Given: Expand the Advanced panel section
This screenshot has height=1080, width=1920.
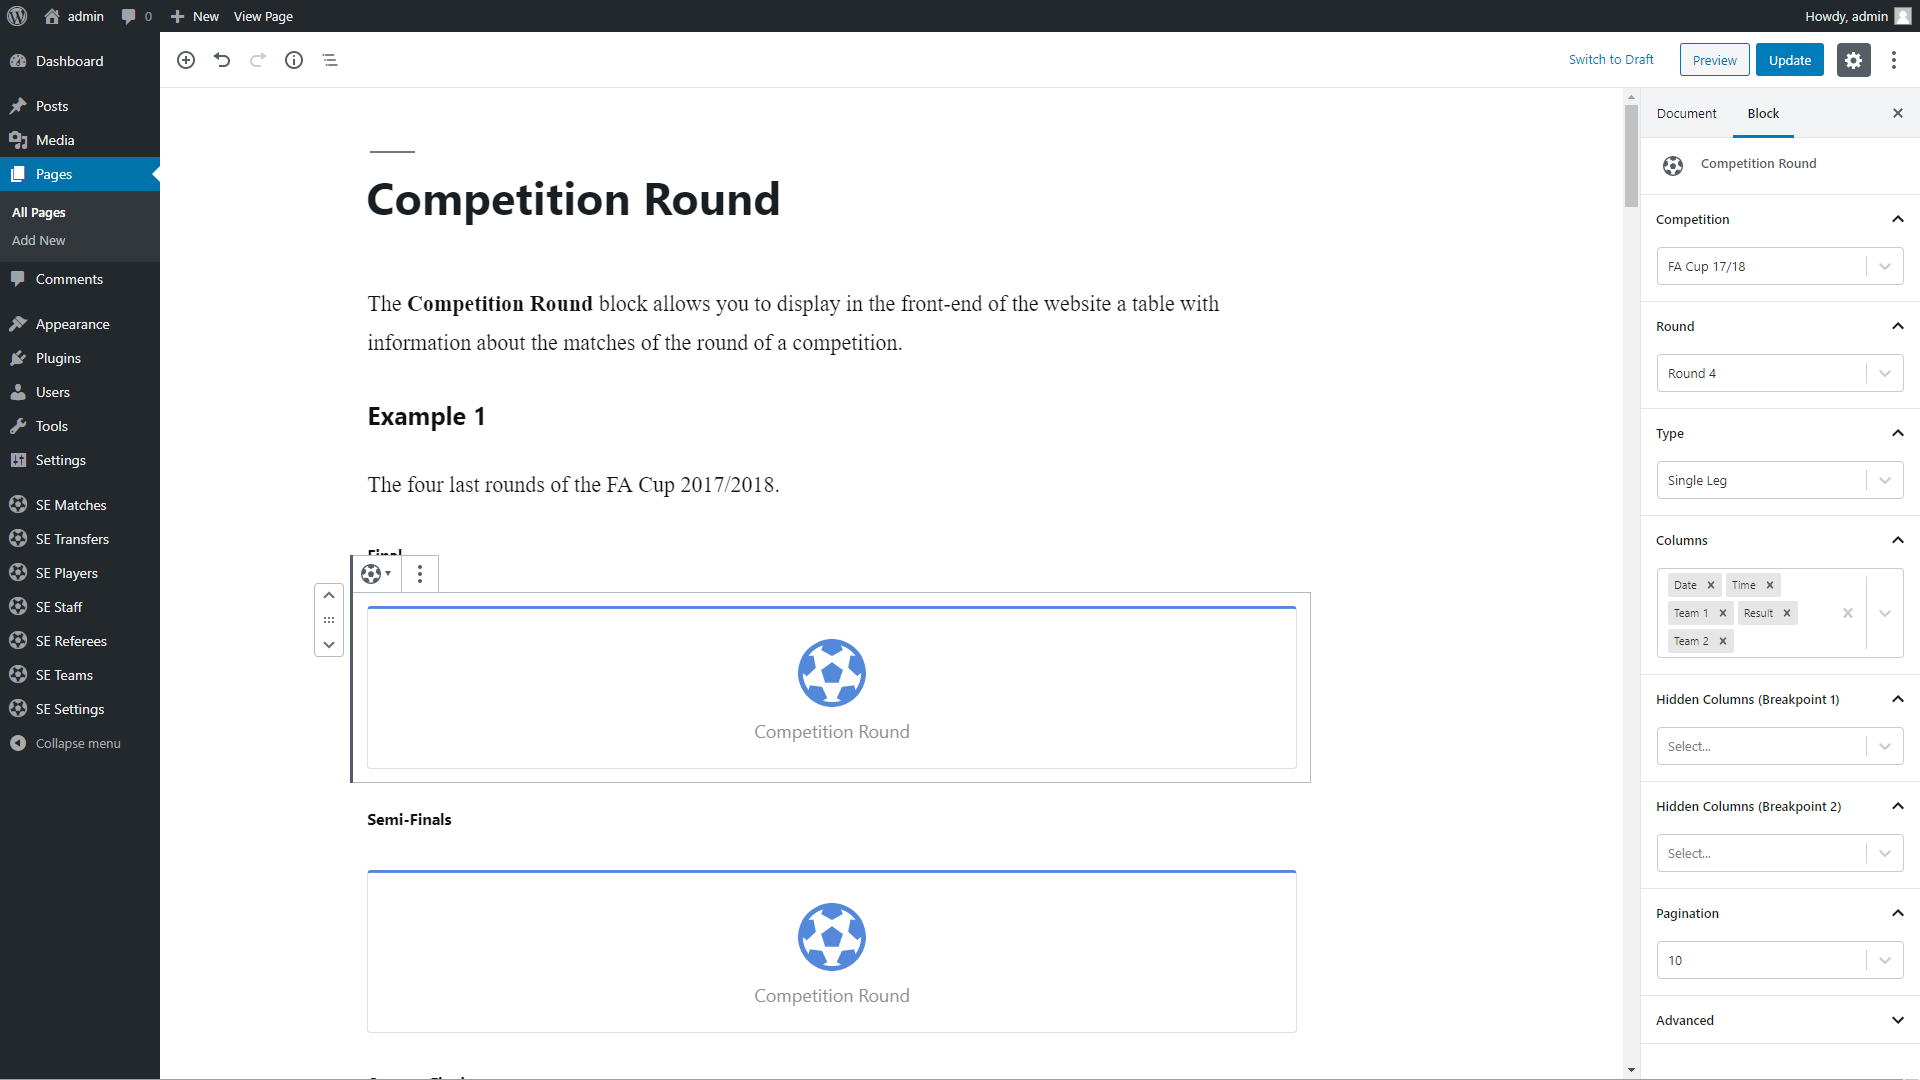Looking at the screenshot, I should tap(1897, 1020).
